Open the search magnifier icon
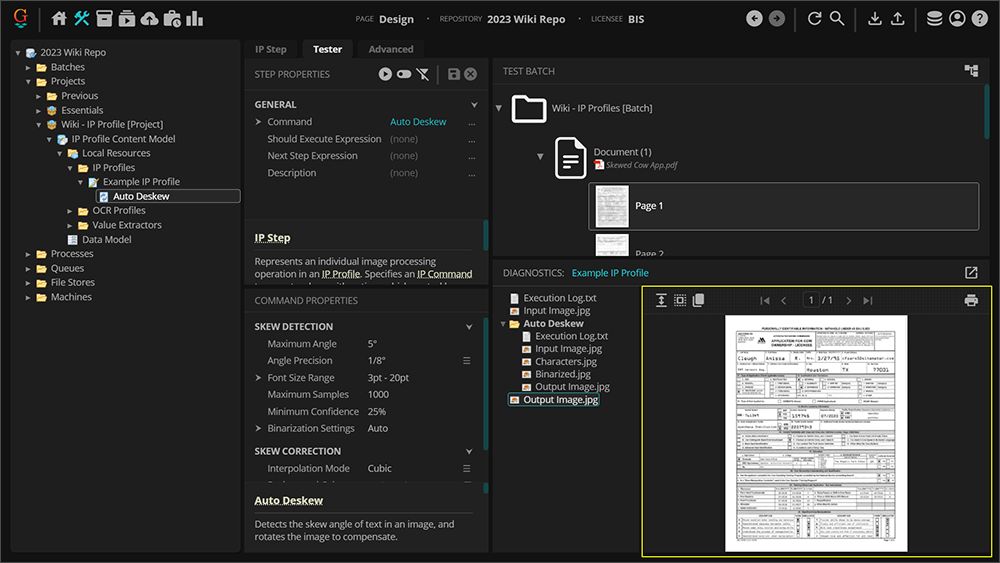This screenshot has width=1000, height=563. [837, 18]
